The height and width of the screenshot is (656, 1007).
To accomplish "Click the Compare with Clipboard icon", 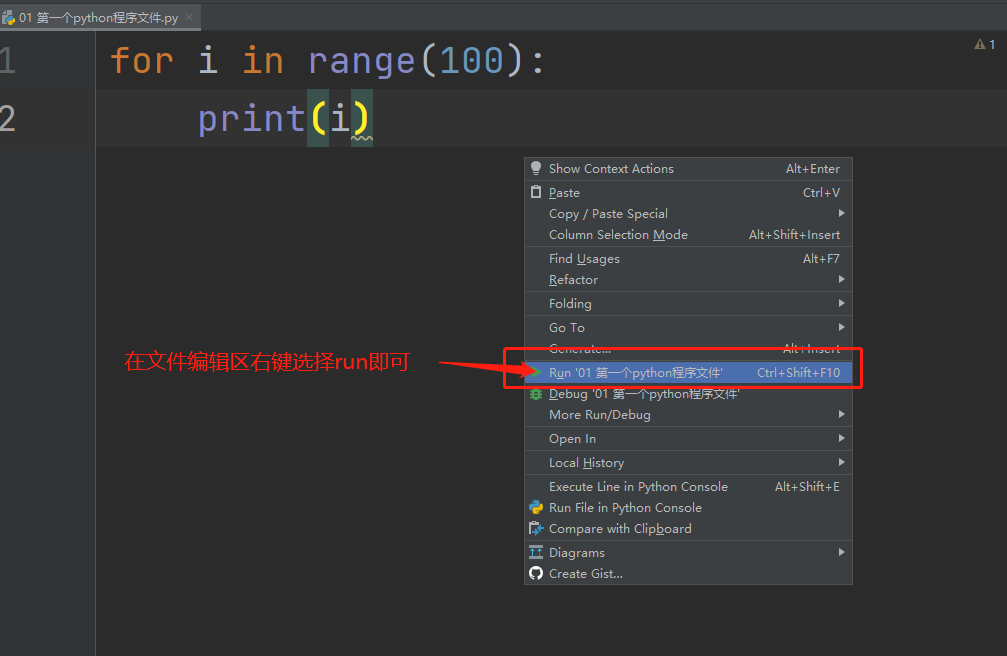I will pos(536,528).
